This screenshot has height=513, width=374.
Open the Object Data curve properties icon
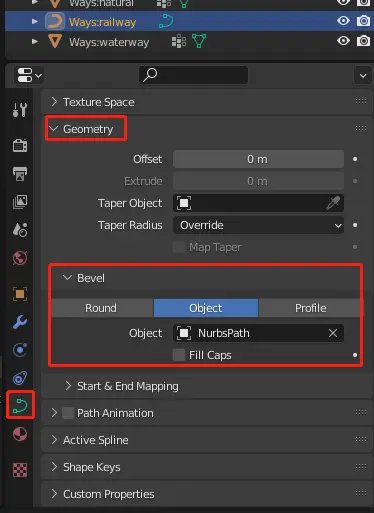20,406
